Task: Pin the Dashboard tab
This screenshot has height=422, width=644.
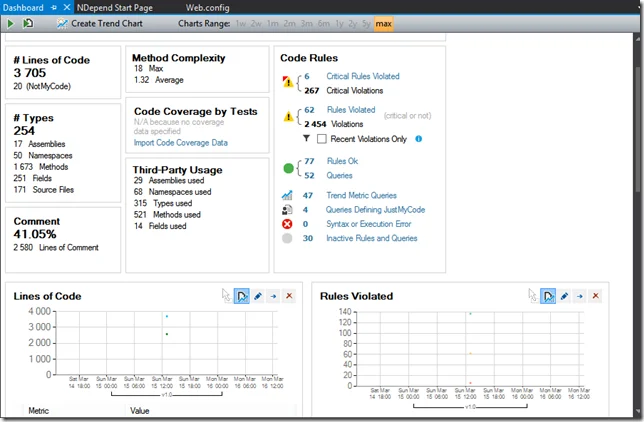Action: [54, 8]
